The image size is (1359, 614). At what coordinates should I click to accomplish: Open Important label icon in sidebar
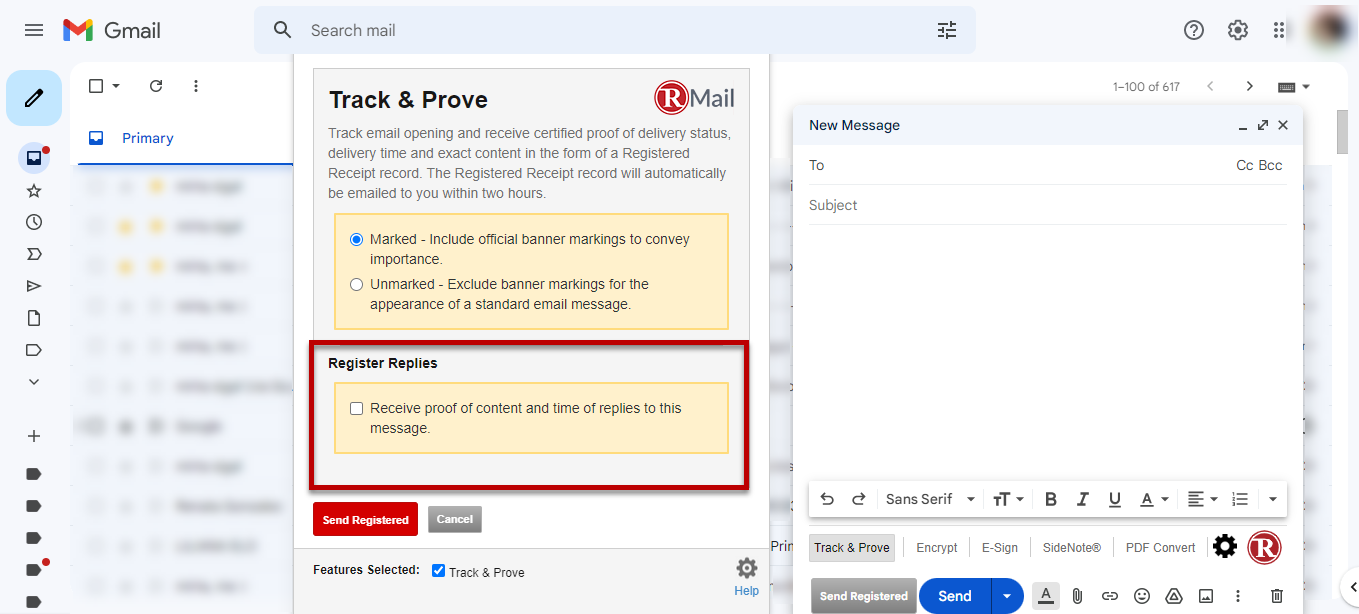click(x=34, y=254)
